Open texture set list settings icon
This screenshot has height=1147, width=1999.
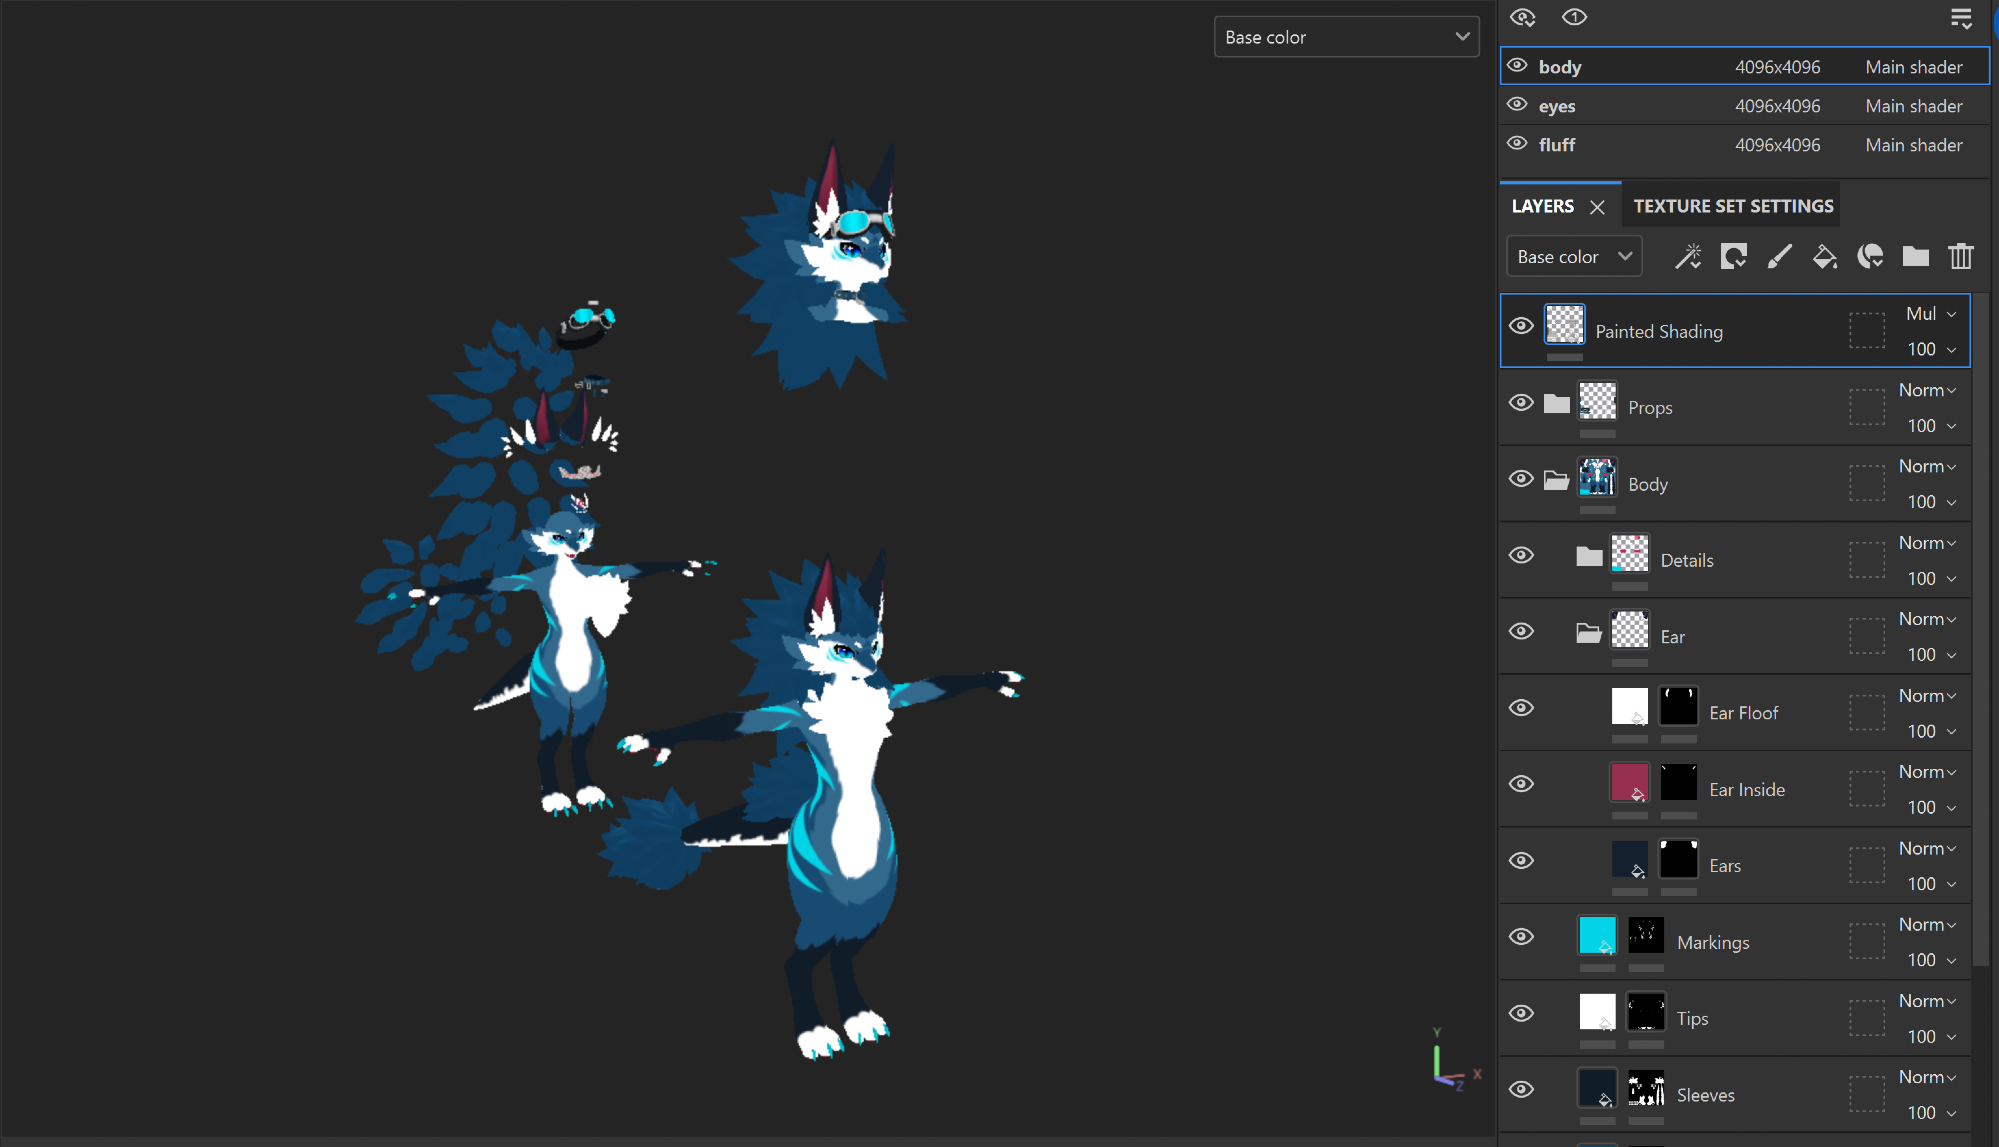(x=1960, y=18)
